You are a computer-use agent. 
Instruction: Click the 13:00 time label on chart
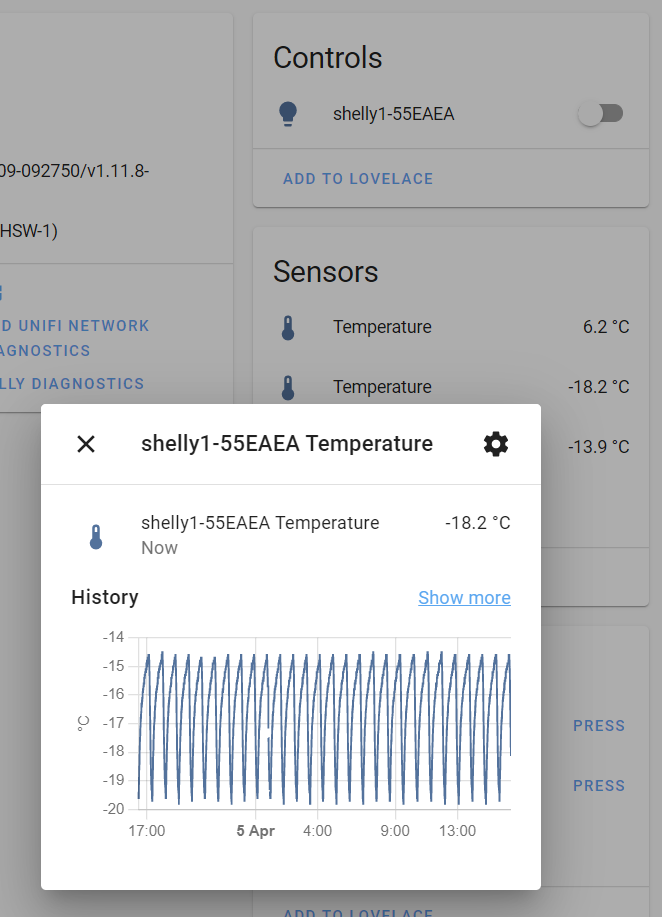(457, 831)
